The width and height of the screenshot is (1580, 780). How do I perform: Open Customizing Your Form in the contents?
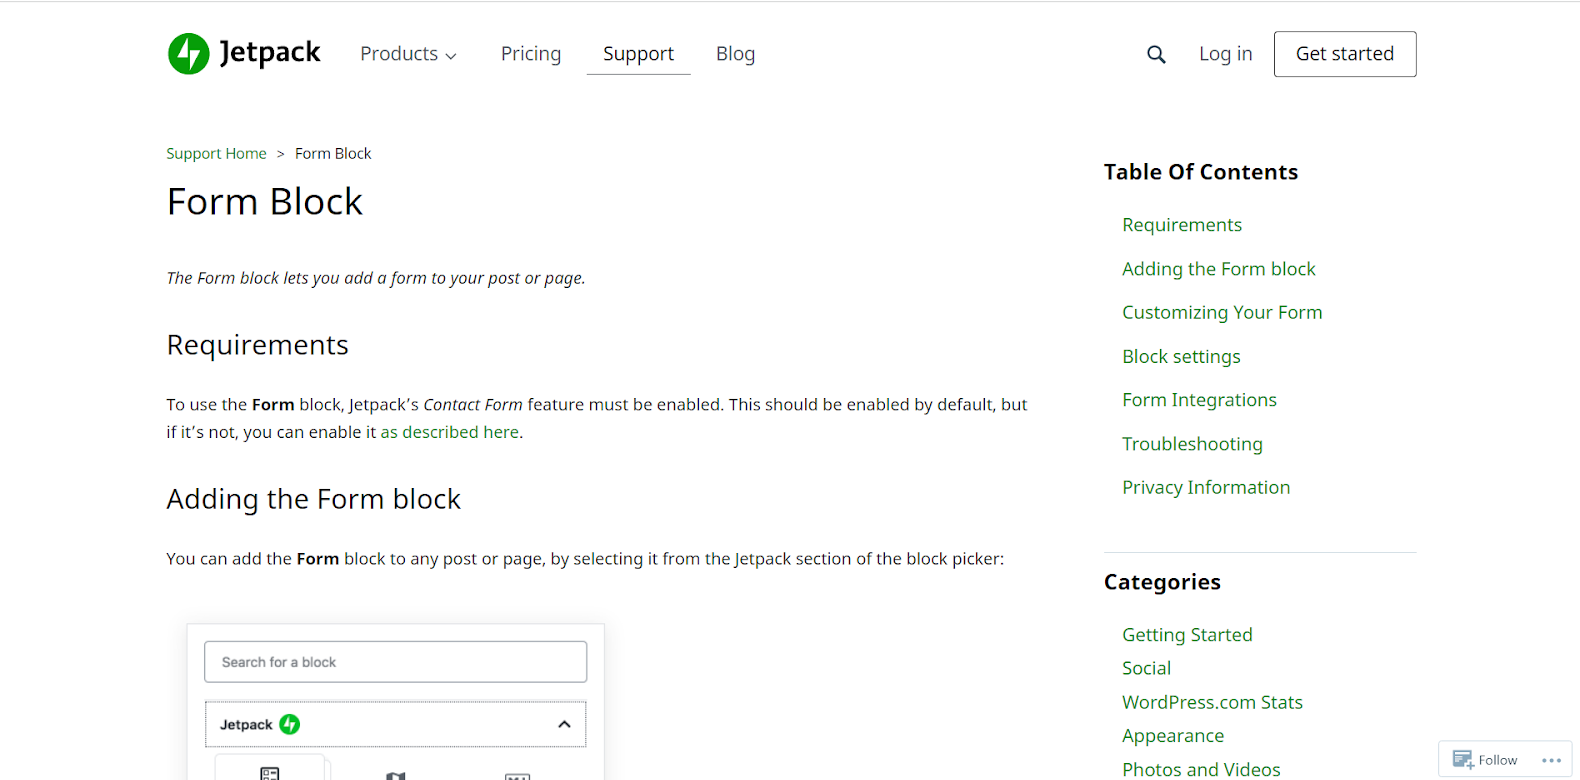coord(1222,312)
